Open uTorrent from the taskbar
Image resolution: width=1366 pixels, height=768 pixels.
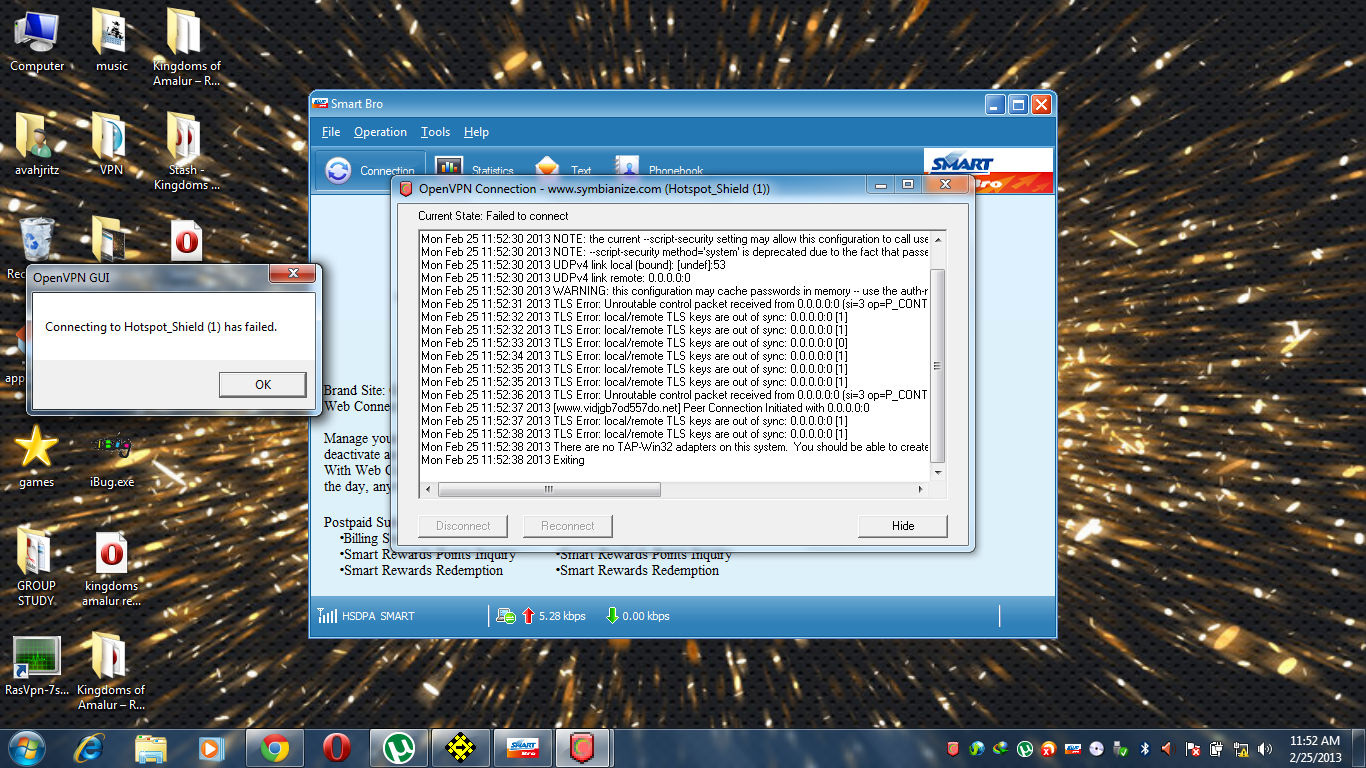[x=399, y=748]
